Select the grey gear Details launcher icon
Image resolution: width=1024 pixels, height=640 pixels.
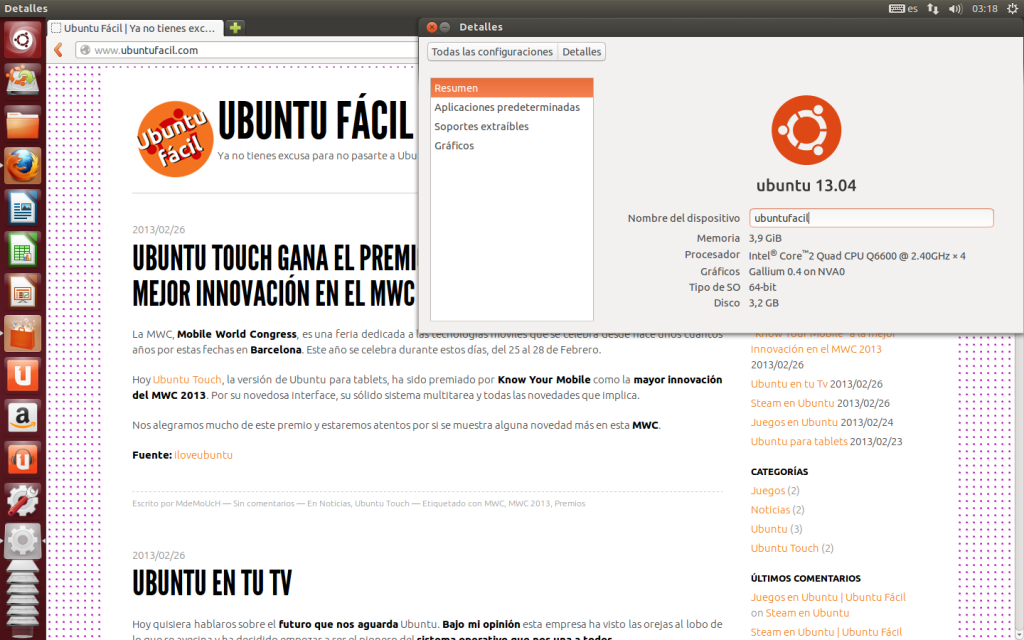tap(23, 541)
